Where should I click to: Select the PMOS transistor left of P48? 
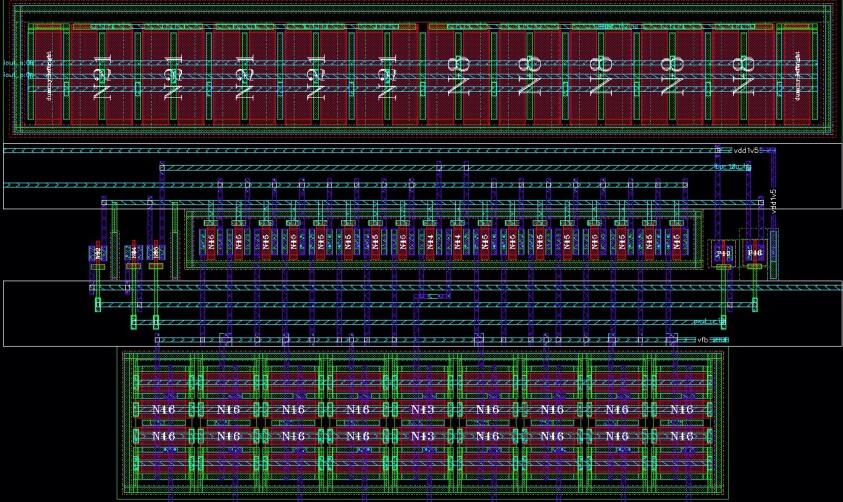pyautogui.click(x=724, y=253)
